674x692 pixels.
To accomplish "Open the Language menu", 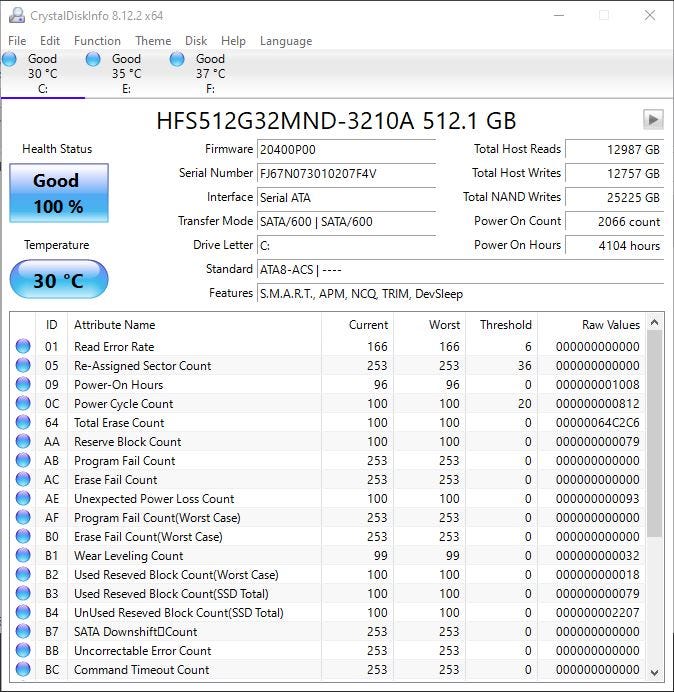I will (286, 41).
